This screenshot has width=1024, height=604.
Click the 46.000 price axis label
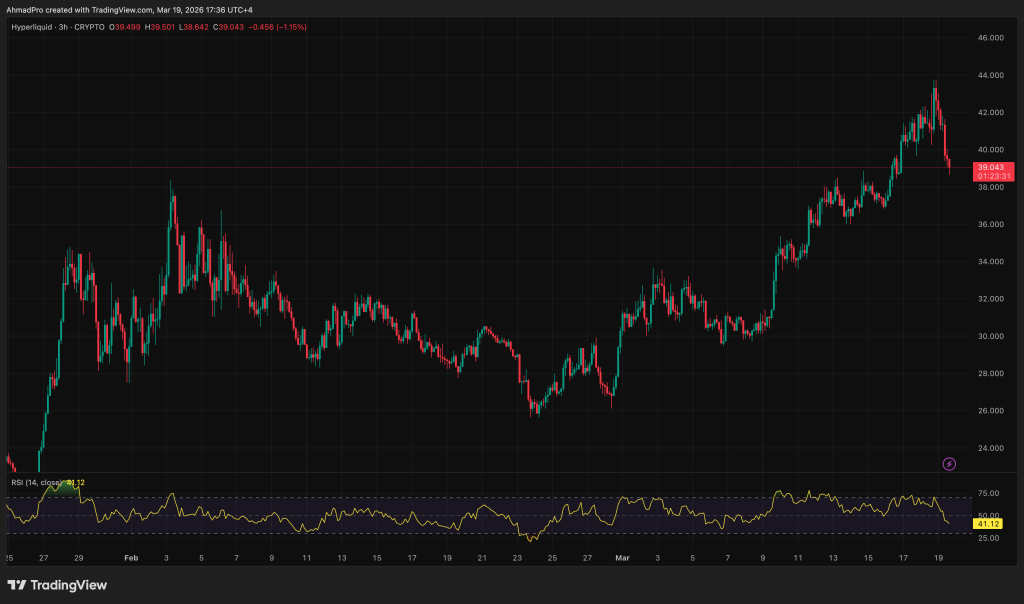(x=990, y=38)
